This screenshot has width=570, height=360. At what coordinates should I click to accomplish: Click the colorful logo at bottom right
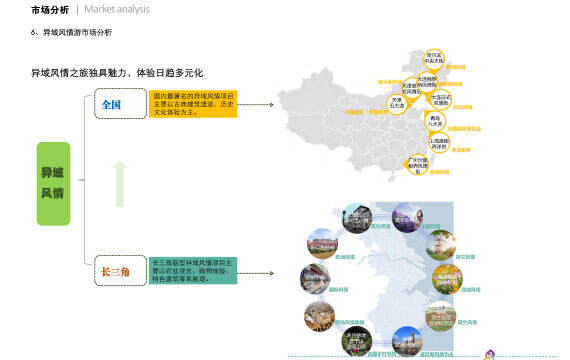click(490, 355)
